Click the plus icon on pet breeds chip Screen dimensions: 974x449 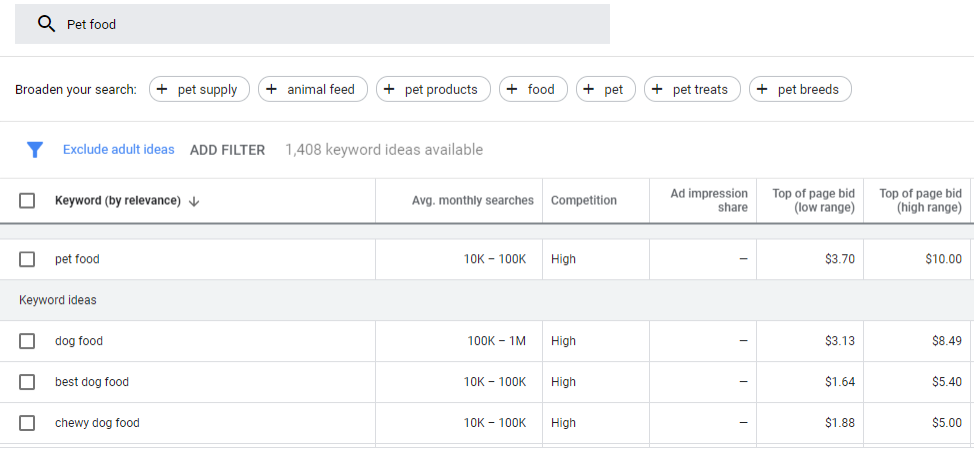coord(763,90)
